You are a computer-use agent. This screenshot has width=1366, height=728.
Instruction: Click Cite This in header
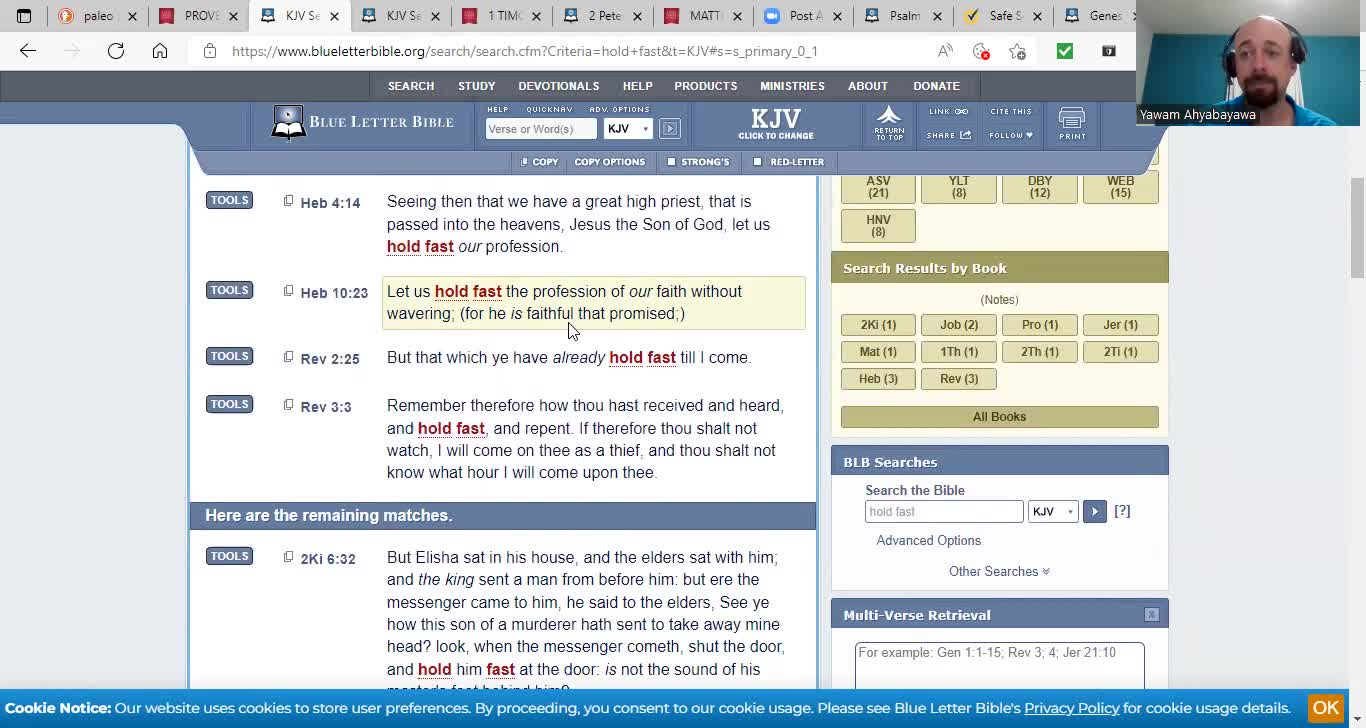click(x=1011, y=111)
